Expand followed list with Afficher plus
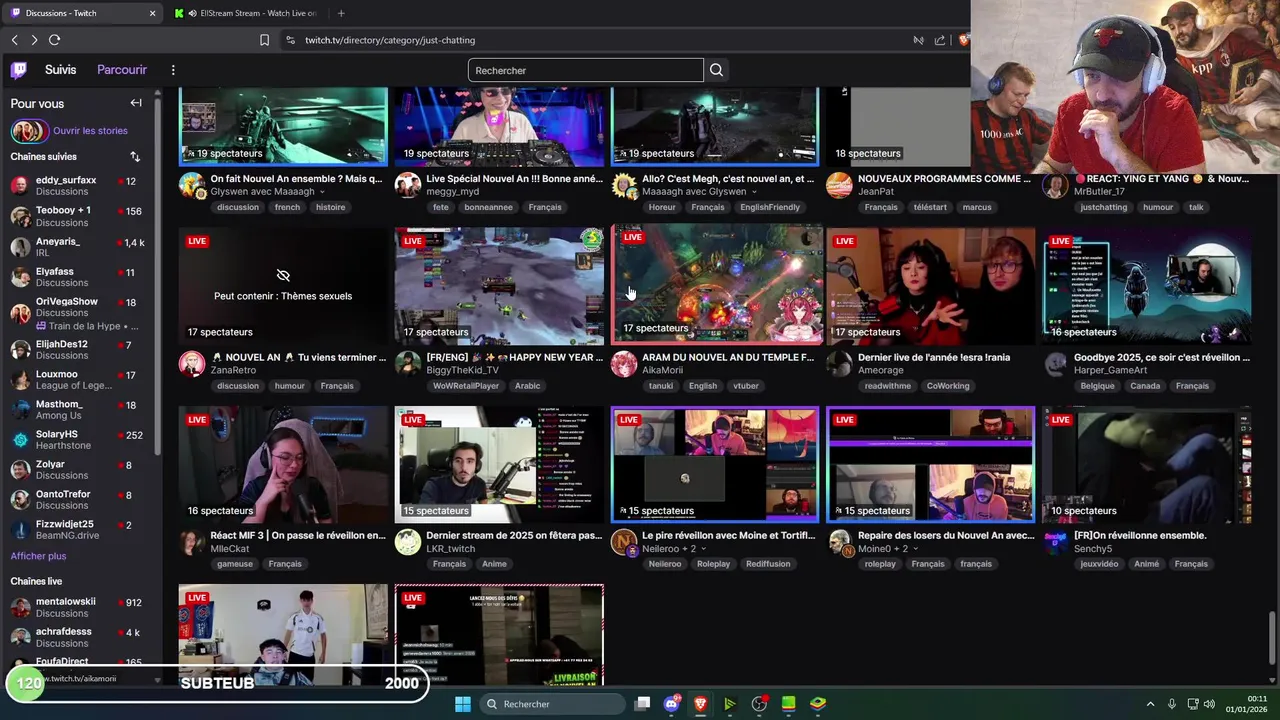This screenshot has width=1280, height=720. coord(38,556)
